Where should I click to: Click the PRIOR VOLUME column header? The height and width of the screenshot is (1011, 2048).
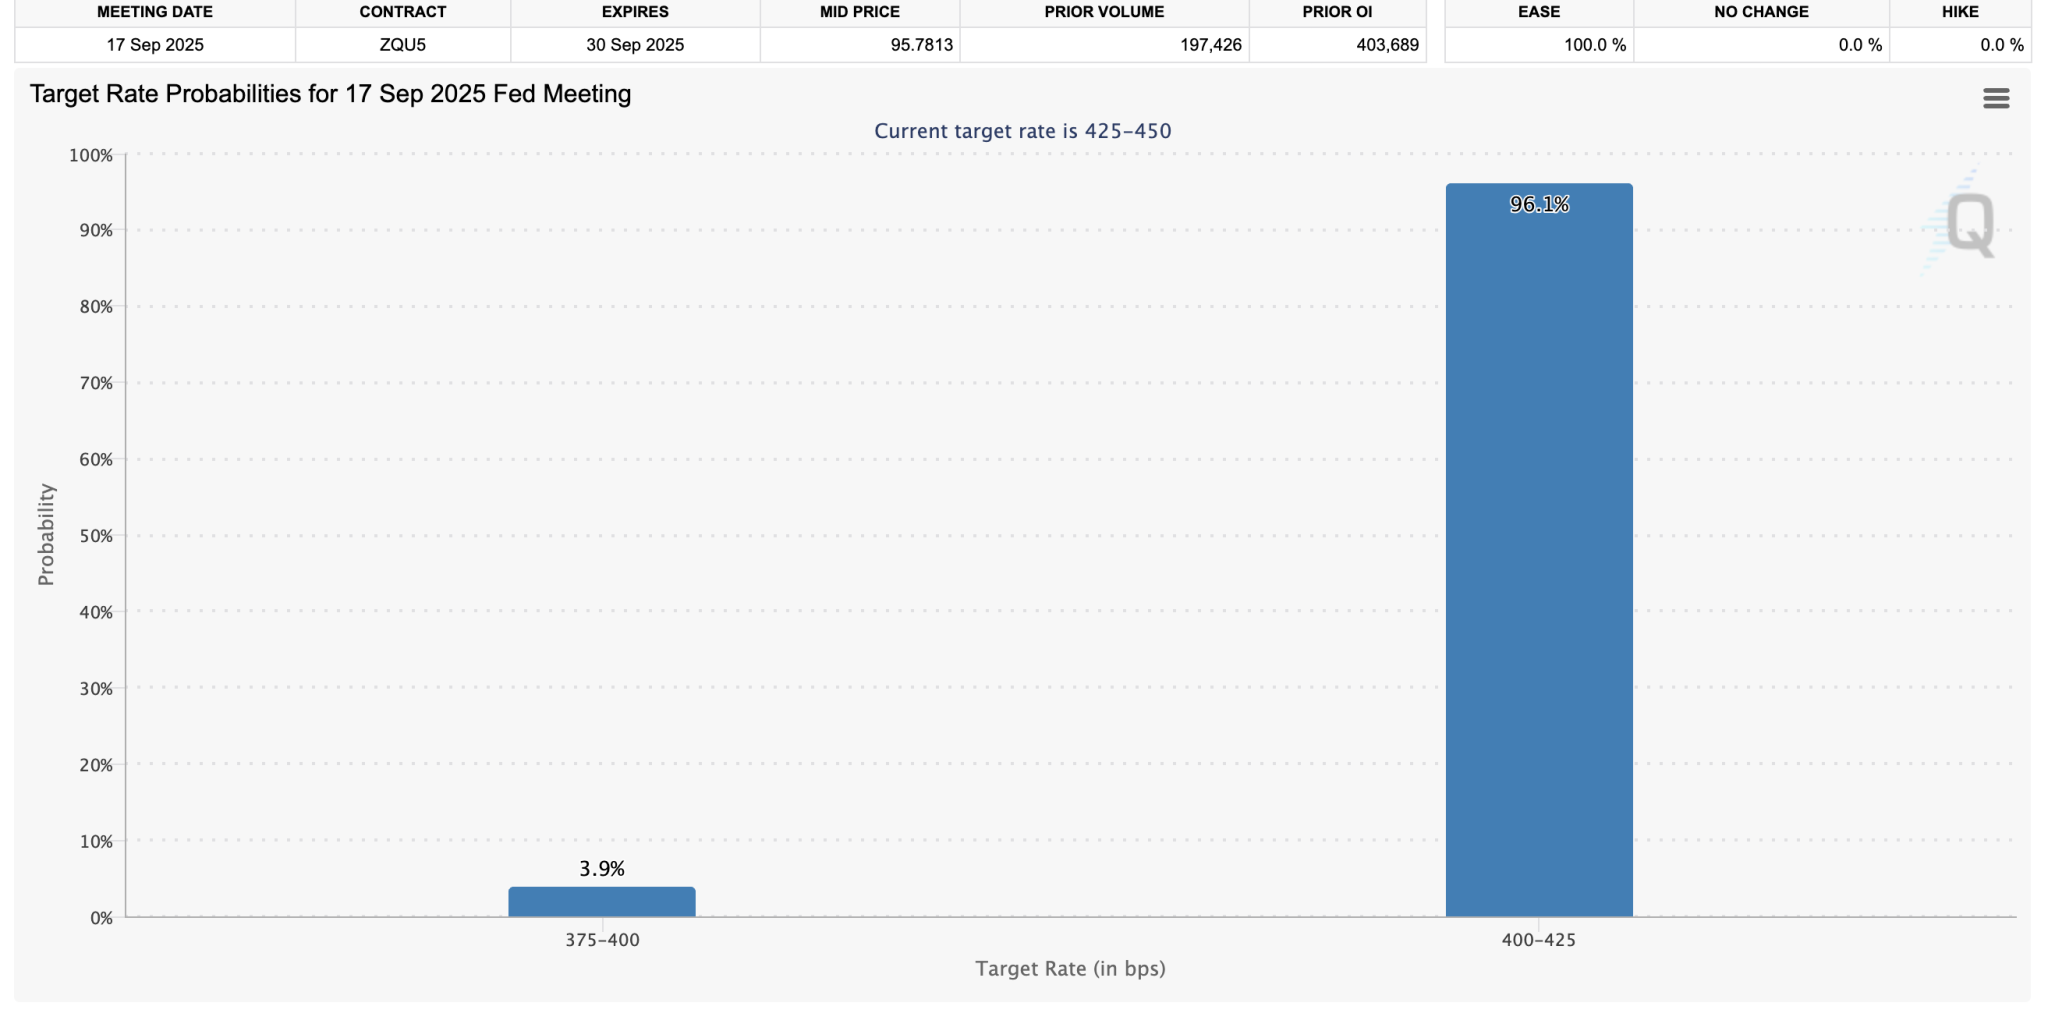point(1104,12)
